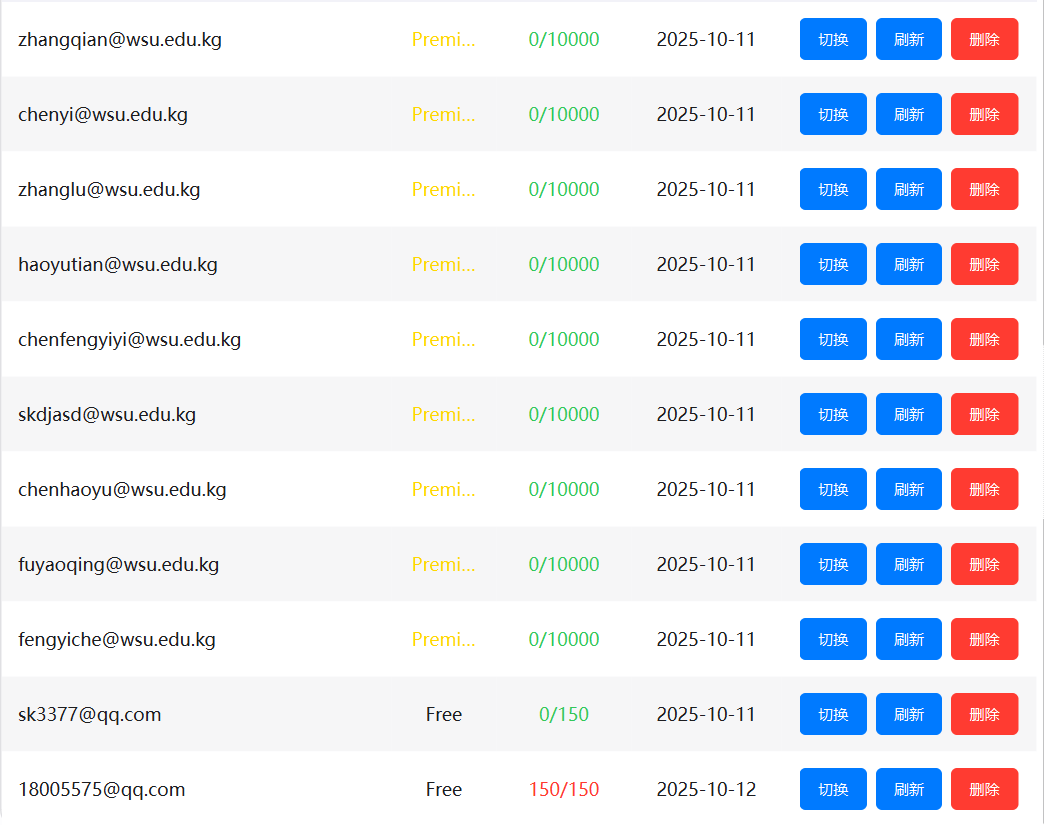Delete the fengyiche@wsu.edu.kg account
1044x825 pixels.
pos(984,639)
